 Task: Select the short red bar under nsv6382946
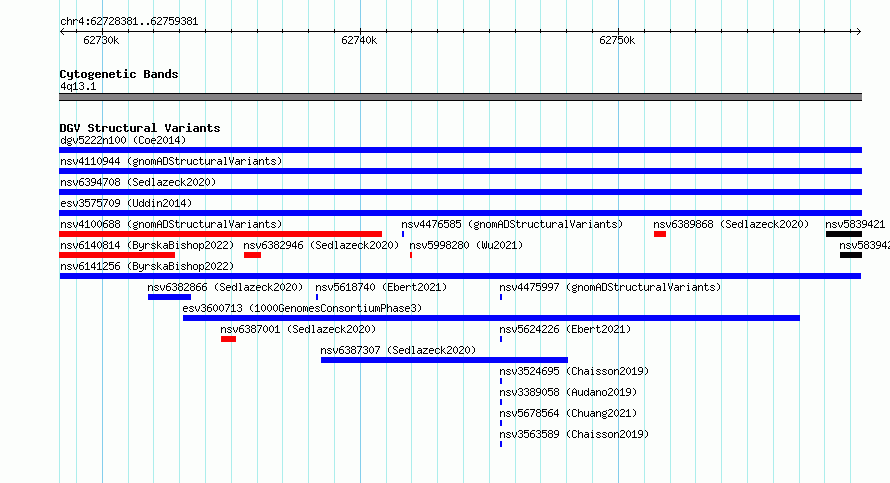point(253,255)
